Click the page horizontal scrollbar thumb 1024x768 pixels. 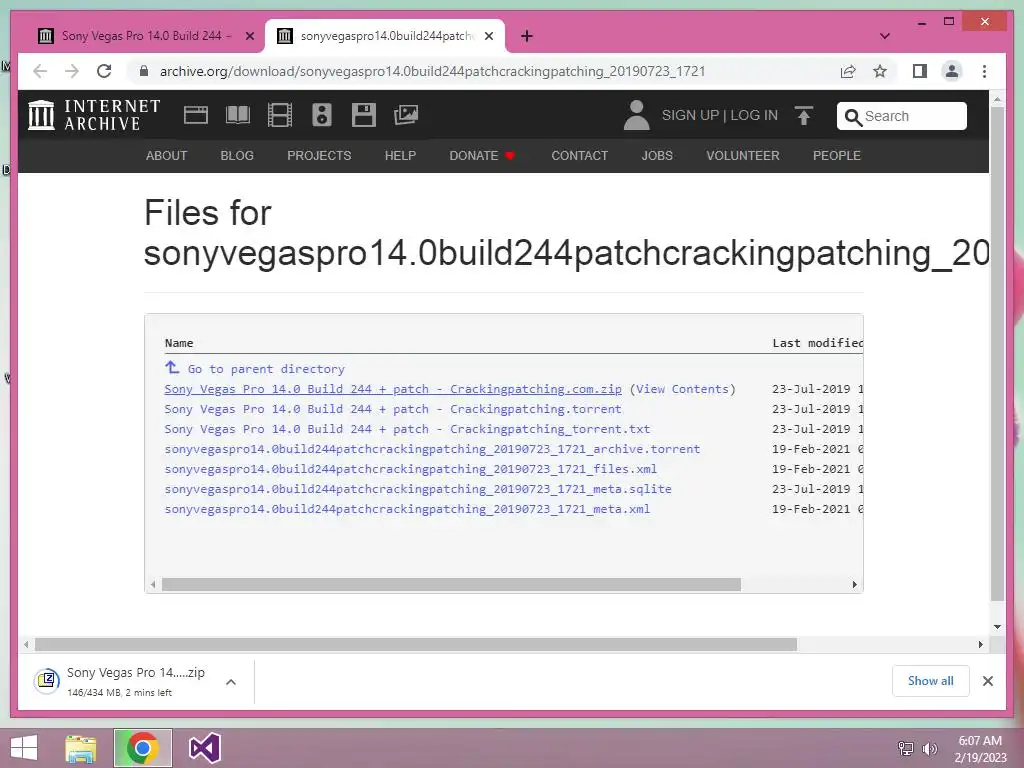tap(416, 645)
